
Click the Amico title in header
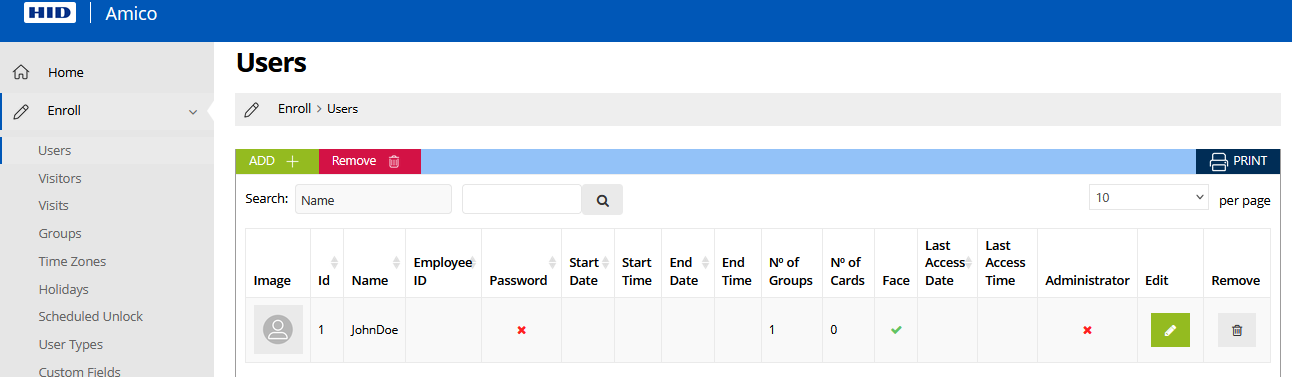[x=131, y=14]
